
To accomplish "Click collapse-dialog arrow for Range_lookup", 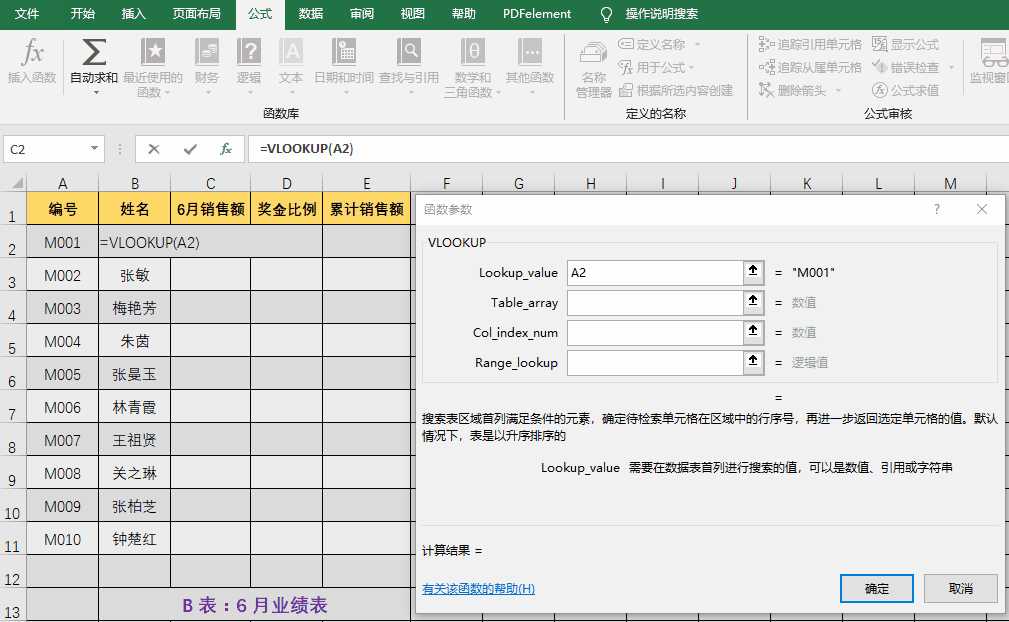I will point(754,361).
